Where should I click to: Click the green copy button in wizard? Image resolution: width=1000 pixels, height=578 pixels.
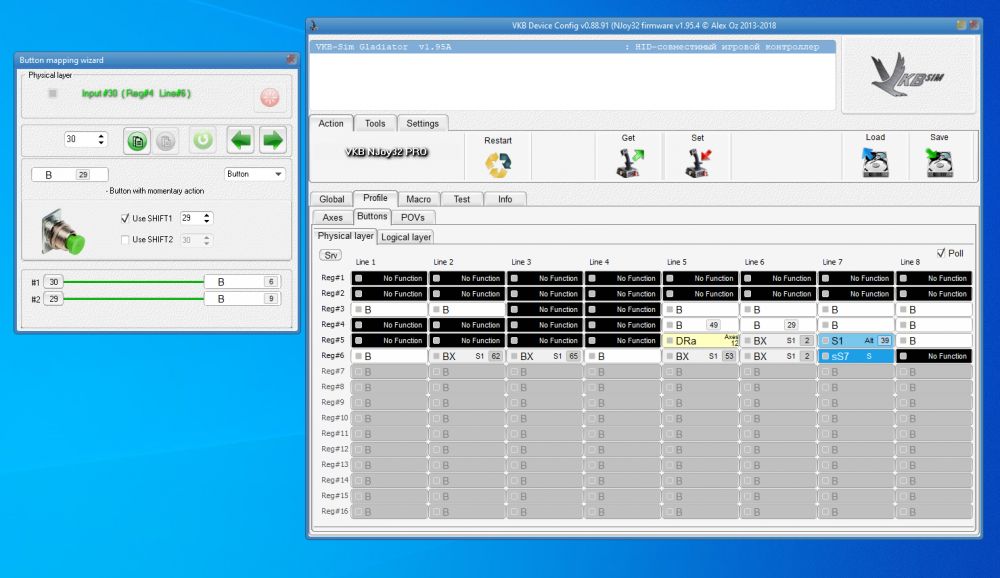137,141
